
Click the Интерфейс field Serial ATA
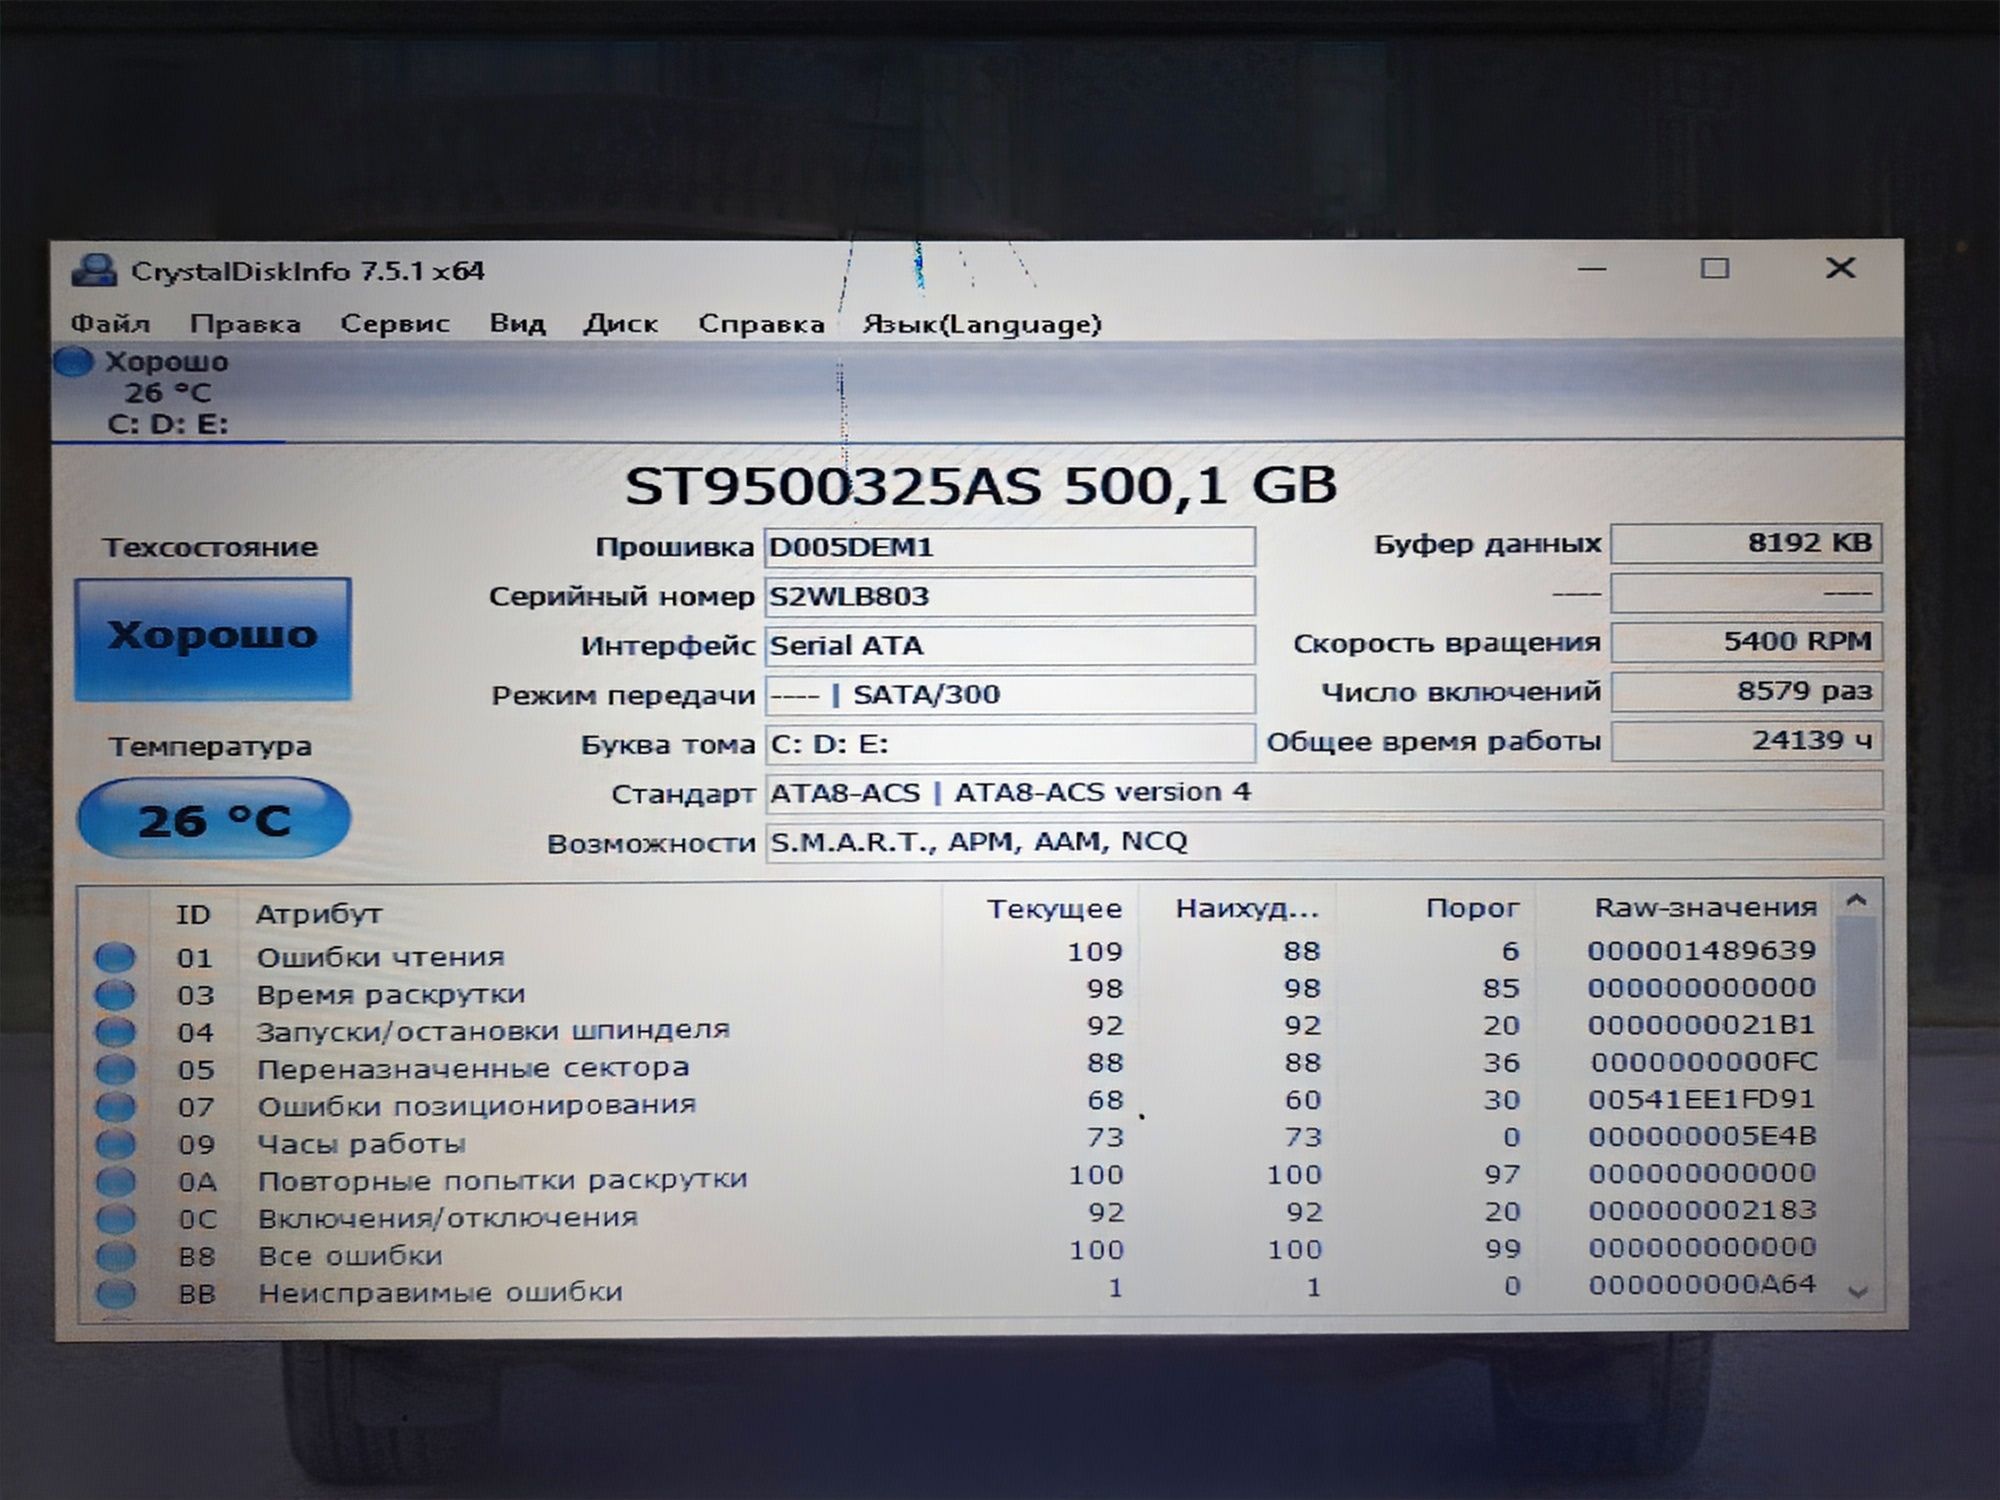(x=1010, y=645)
